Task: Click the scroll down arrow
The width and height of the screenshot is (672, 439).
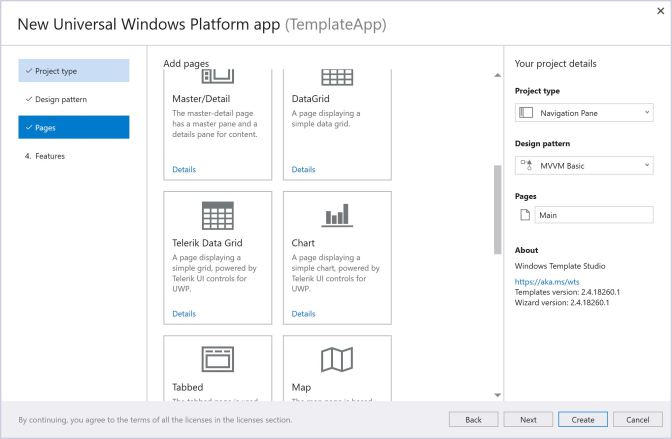Action: click(498, 395)
